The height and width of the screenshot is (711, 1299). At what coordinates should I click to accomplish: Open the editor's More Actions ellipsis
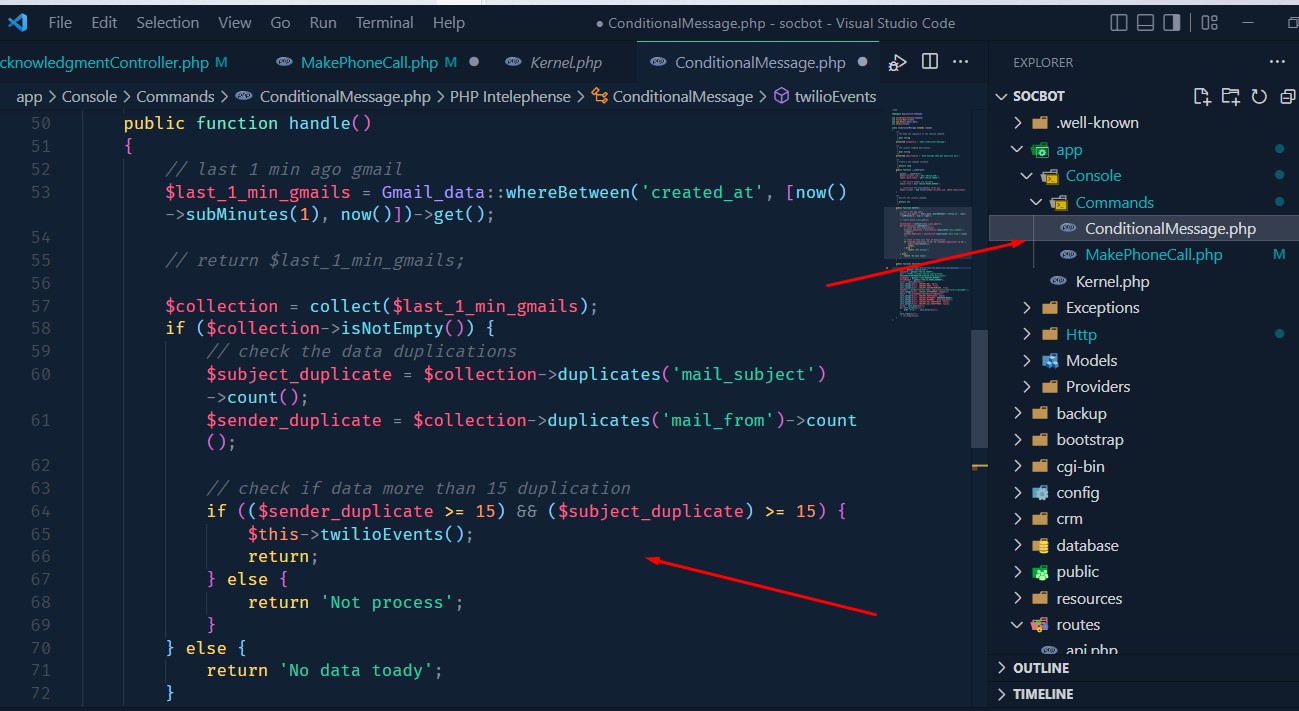click(x=961, y=62)
